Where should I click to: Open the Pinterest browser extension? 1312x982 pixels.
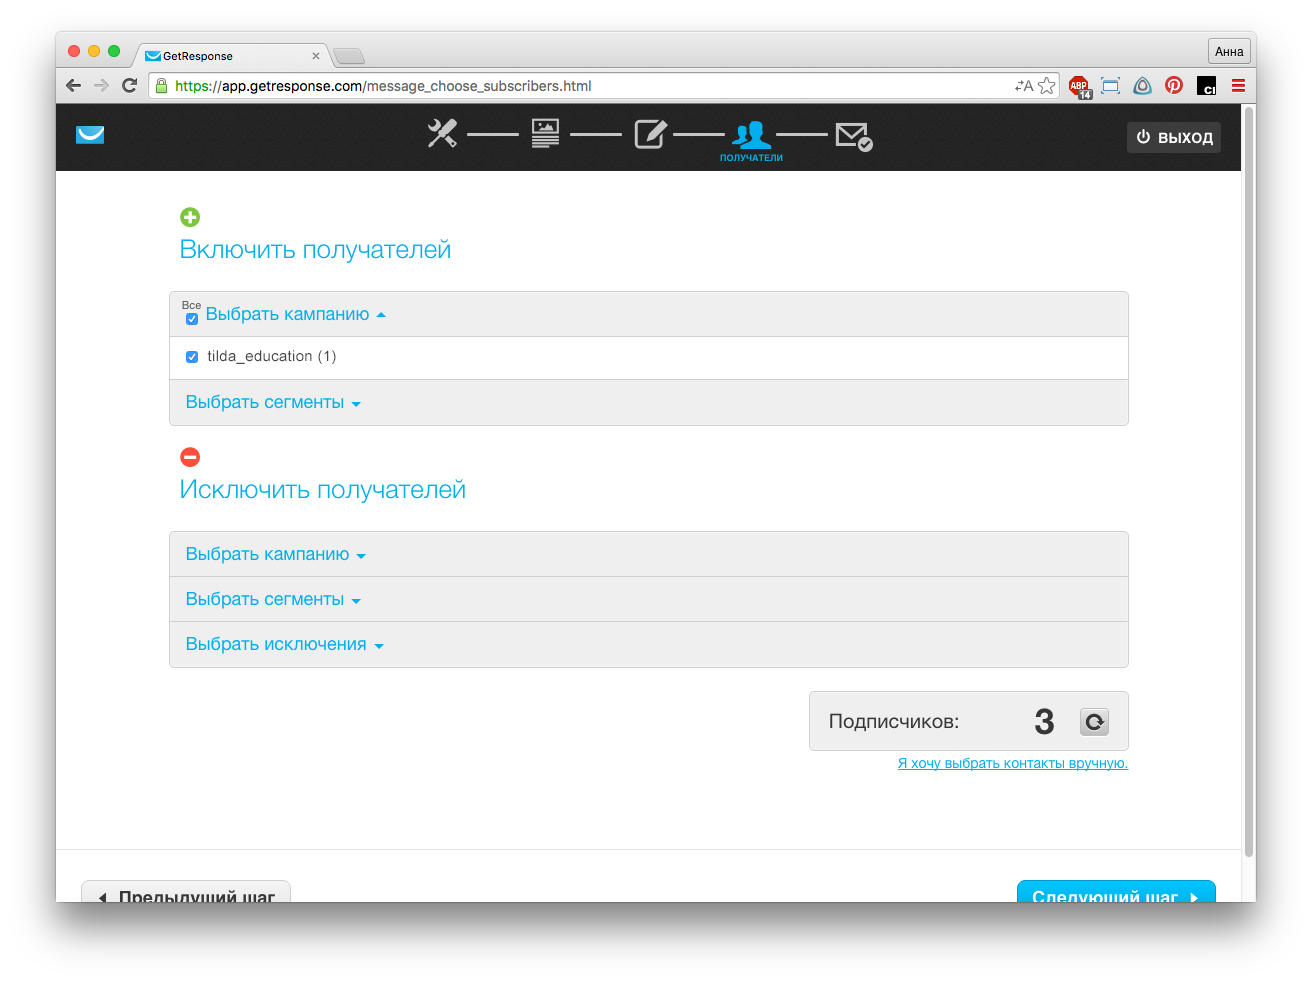[1174, 86]
